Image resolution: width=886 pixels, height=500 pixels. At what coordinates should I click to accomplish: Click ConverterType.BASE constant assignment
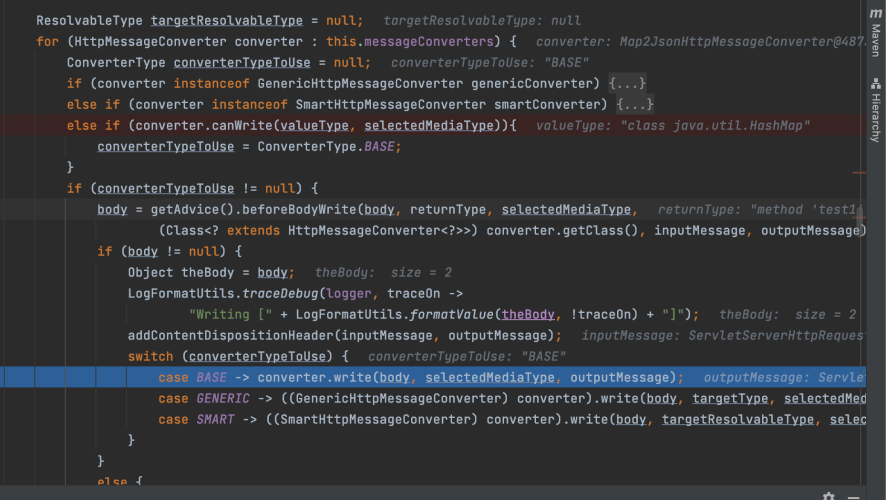[328, 146]
